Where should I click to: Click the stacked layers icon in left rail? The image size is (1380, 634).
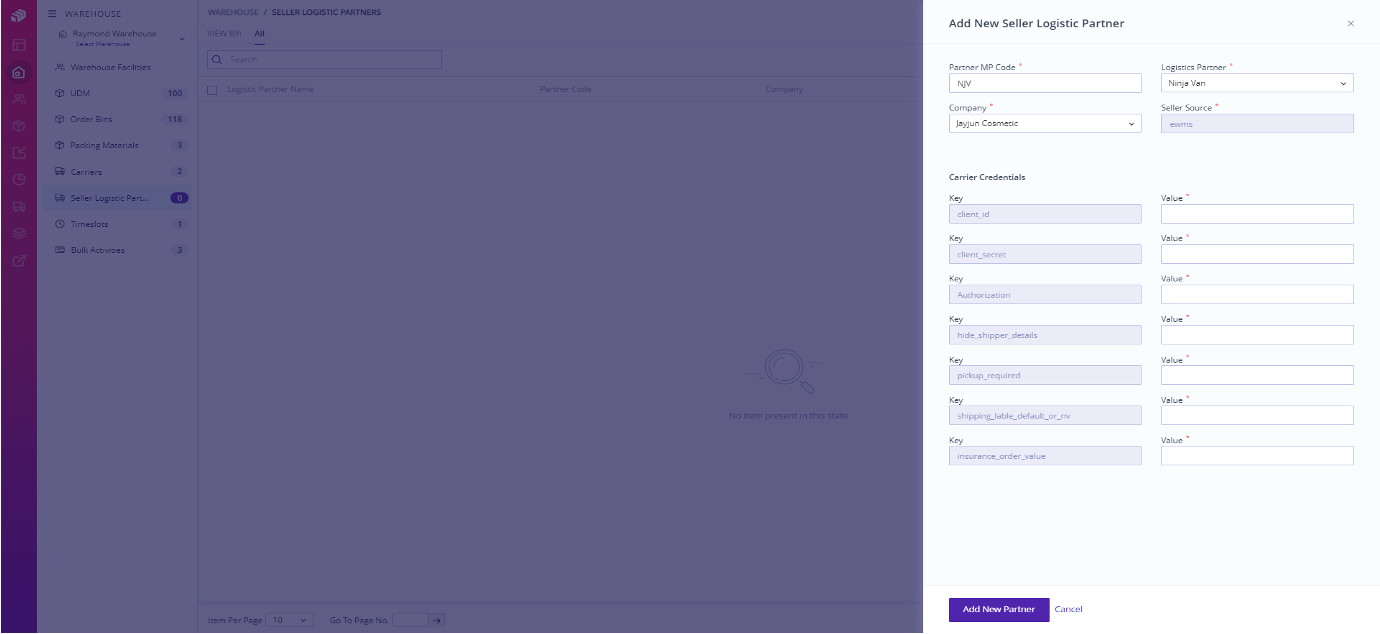coord(18,234)
